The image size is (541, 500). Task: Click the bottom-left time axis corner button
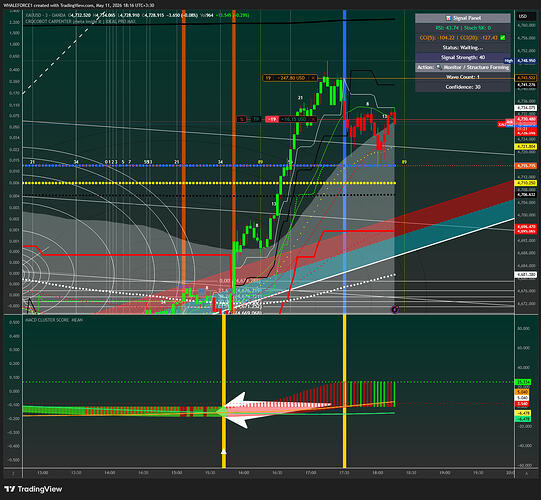[13, 473]
